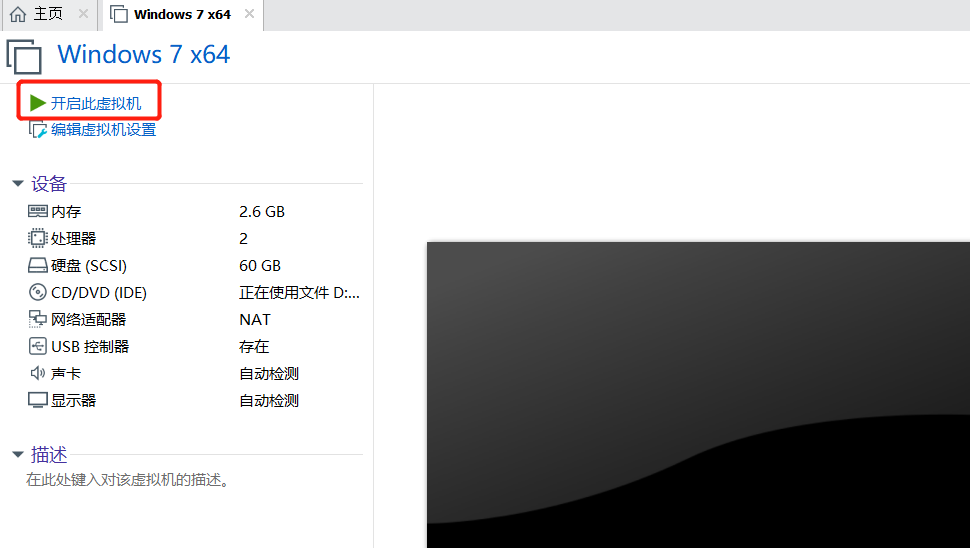970x548 pixels.
Task: Click the USB controller (USB 控制器) icon
Action: click(38, 346)
